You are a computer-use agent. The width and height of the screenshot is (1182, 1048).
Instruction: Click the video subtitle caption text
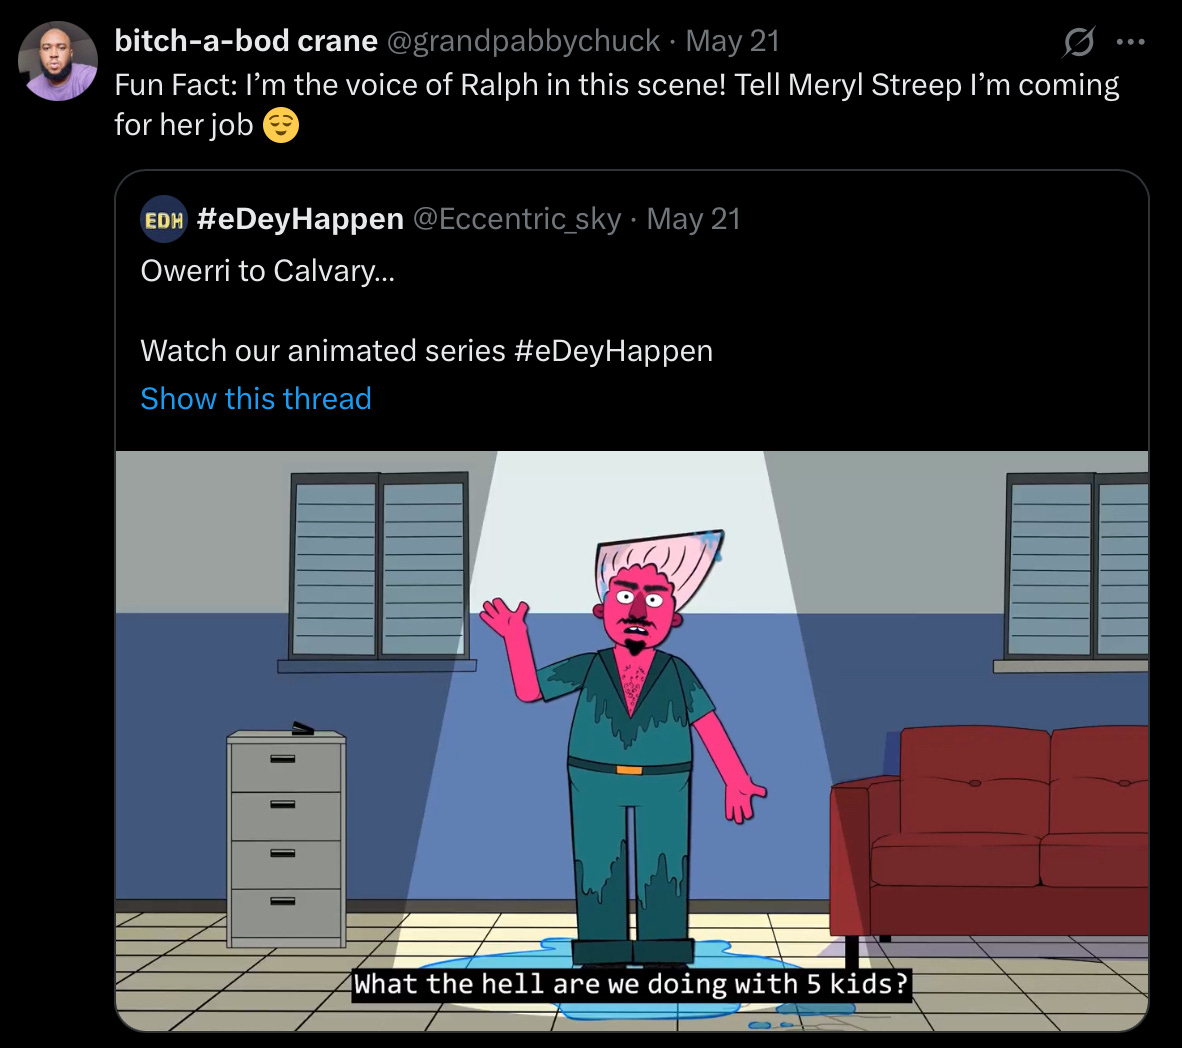pyautogui.click(x=631, y=984)
